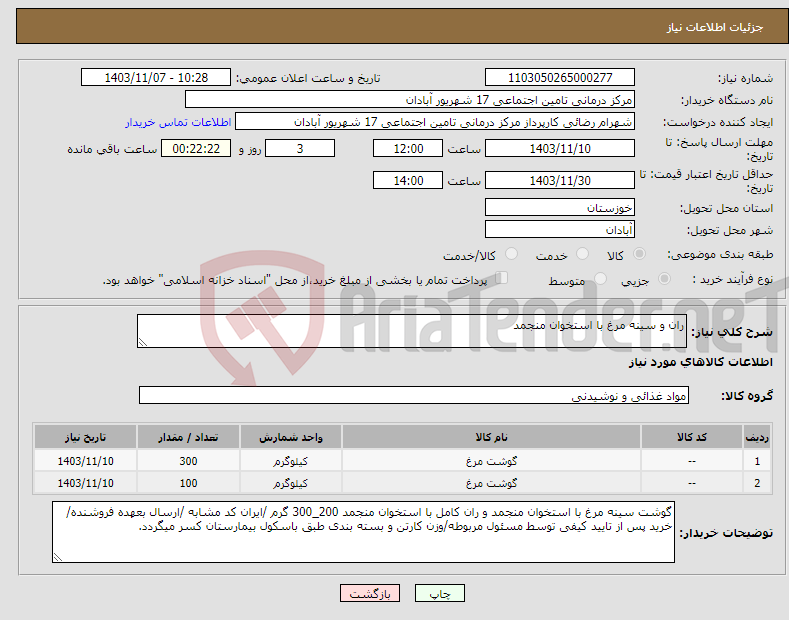This screenshot has width=789, height=620.
Task: Click the price validity date 1403/11/30 field
Action: point(560,180)
